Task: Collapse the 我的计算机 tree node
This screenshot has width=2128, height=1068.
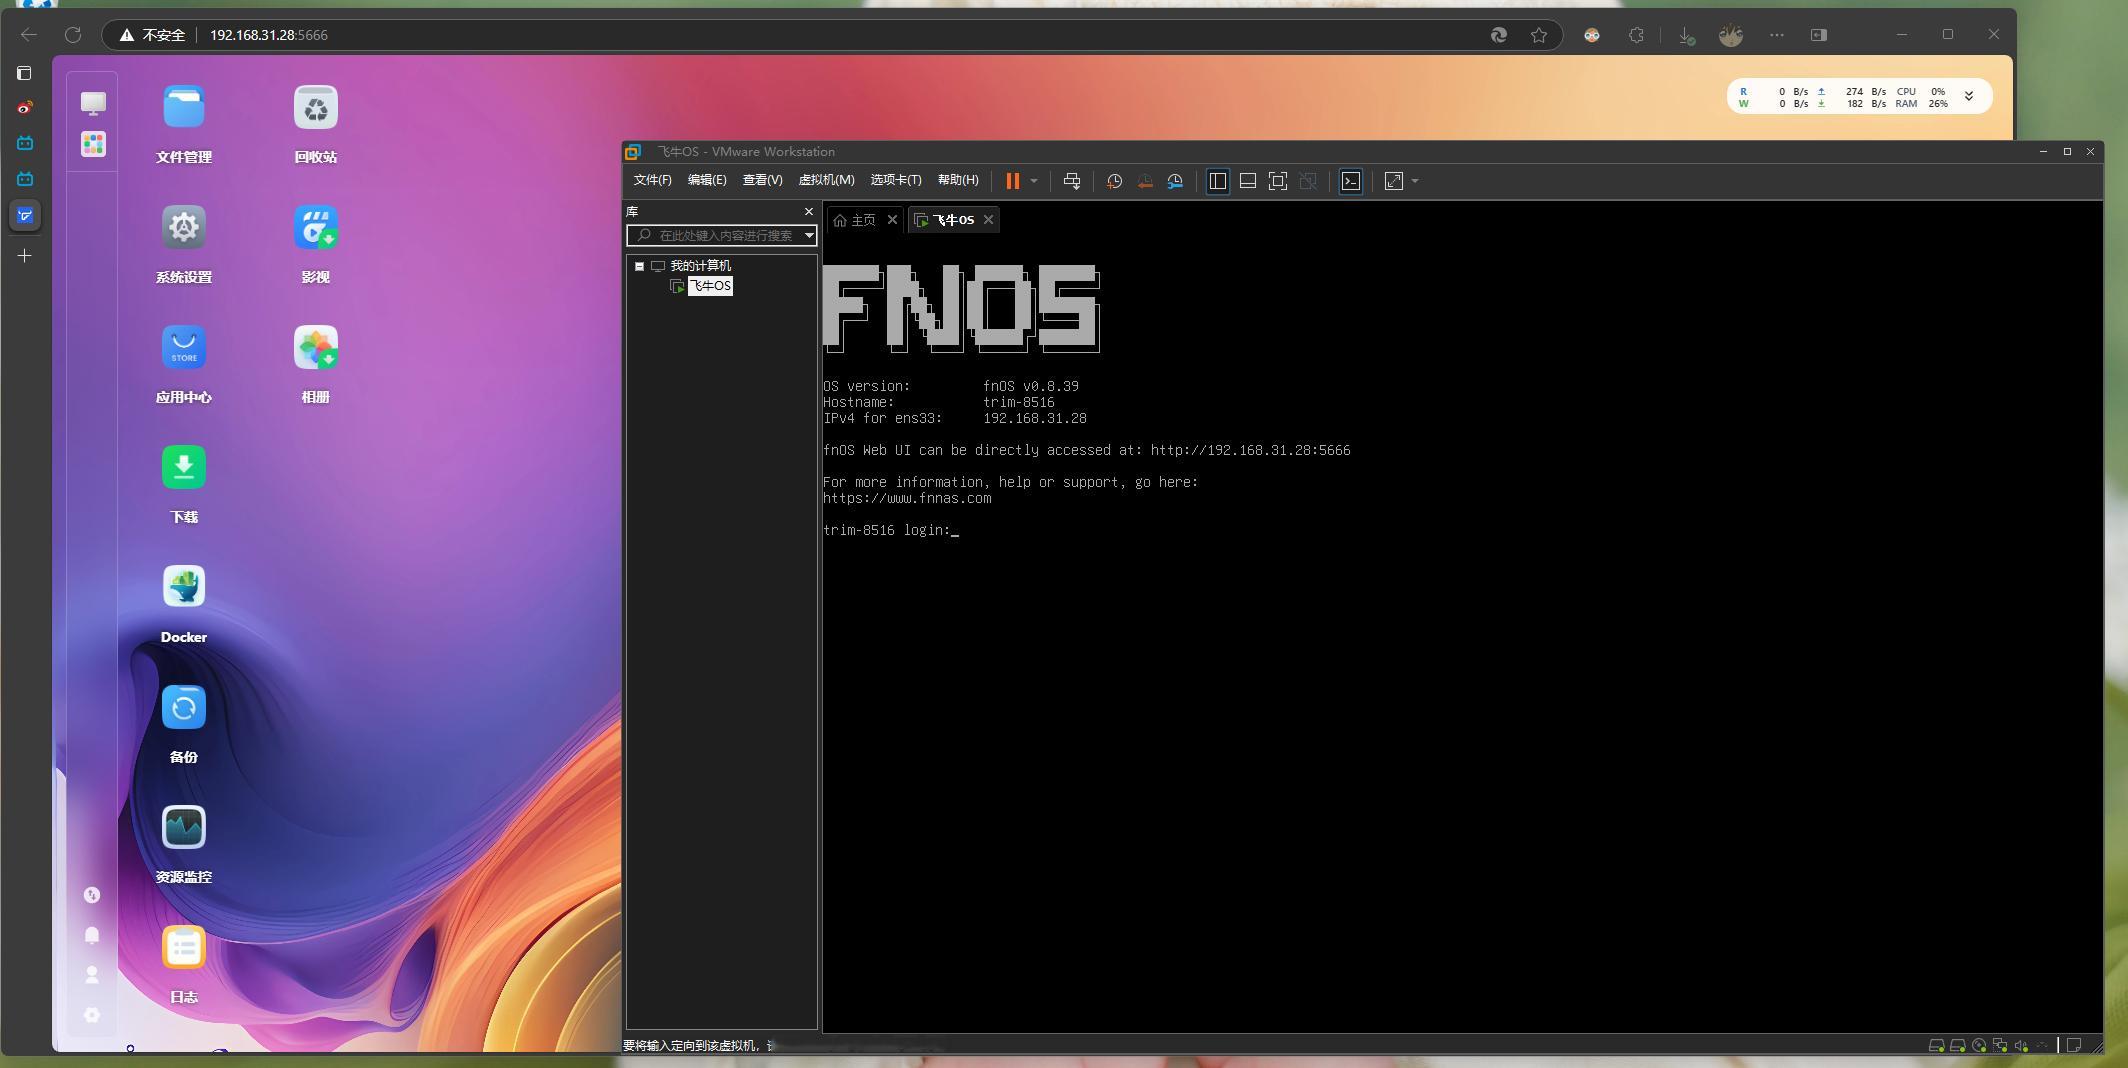Action: [640, 266]
